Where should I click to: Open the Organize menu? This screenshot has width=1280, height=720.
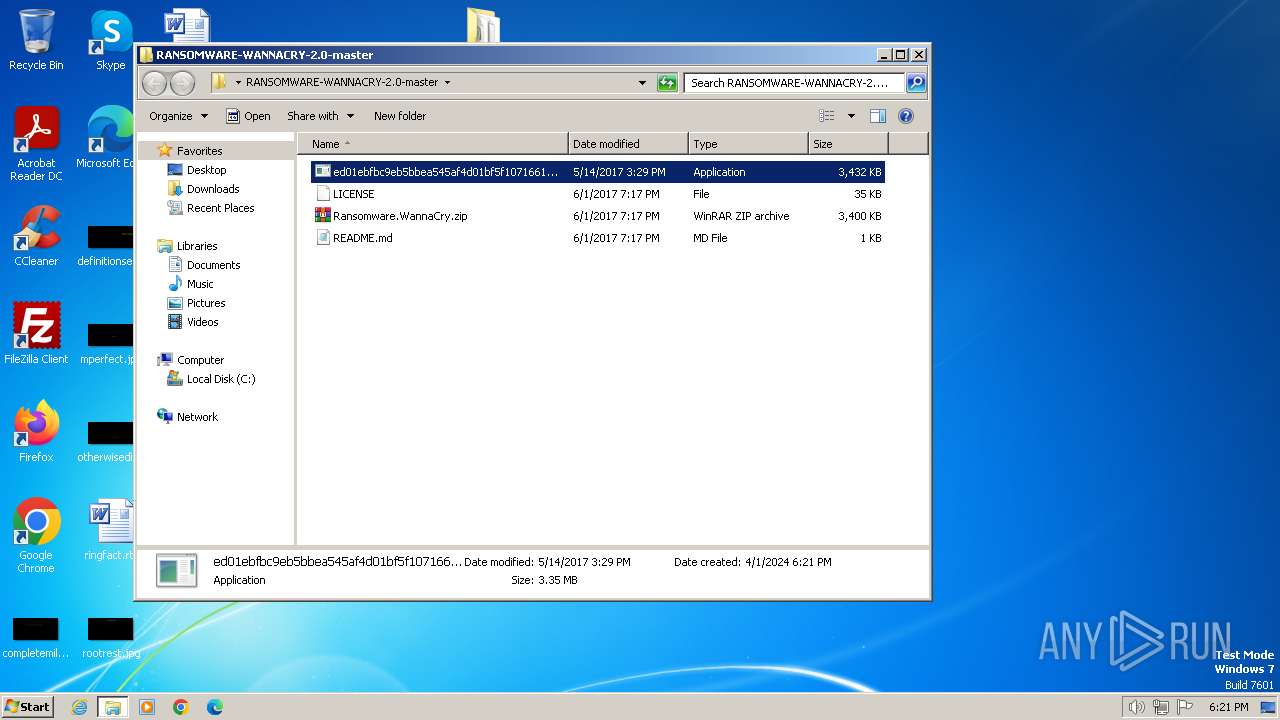(178, 116)
